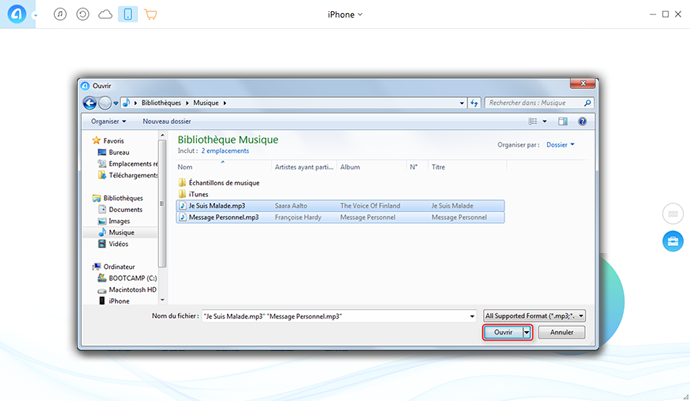Click the Saara Aalto artist cell
Viewport: 690px width, 401px height.
(x=291, y=206)
